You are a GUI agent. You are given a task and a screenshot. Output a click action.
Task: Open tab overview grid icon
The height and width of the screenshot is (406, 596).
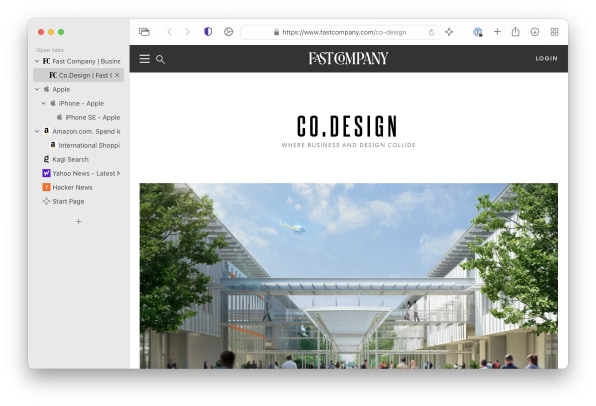pyautogui.click(x=555, y=32)
